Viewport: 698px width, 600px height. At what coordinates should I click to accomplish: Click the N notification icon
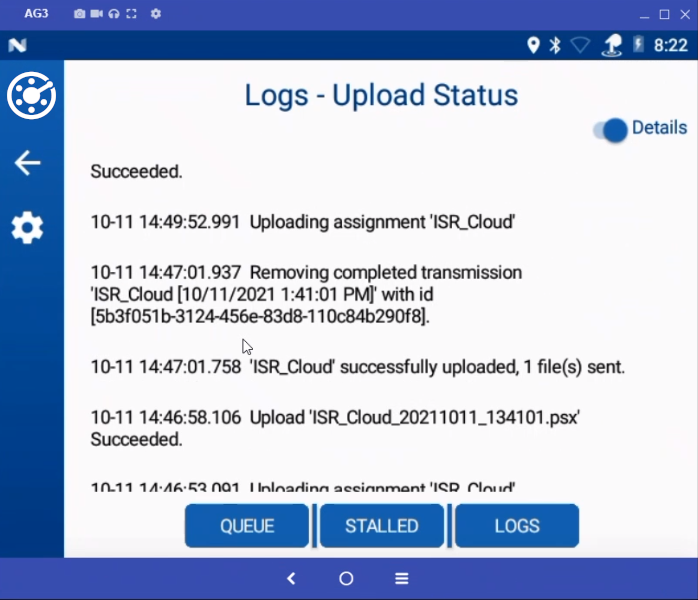point(17,45)
